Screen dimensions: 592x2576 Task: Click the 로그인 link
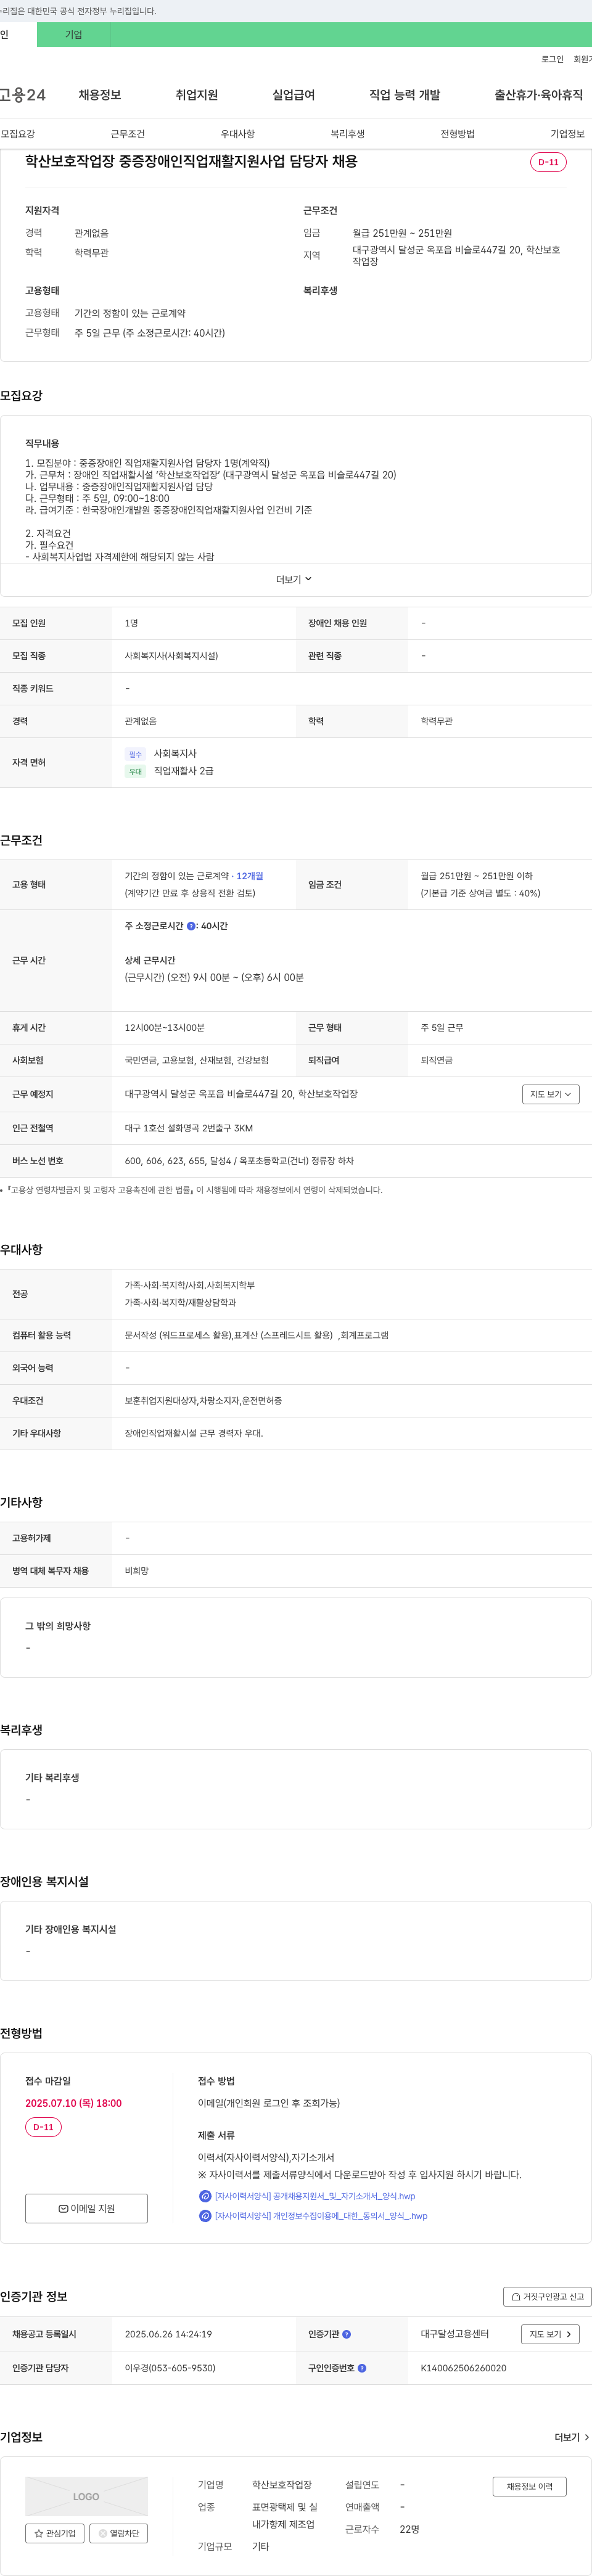coord(552,59)
